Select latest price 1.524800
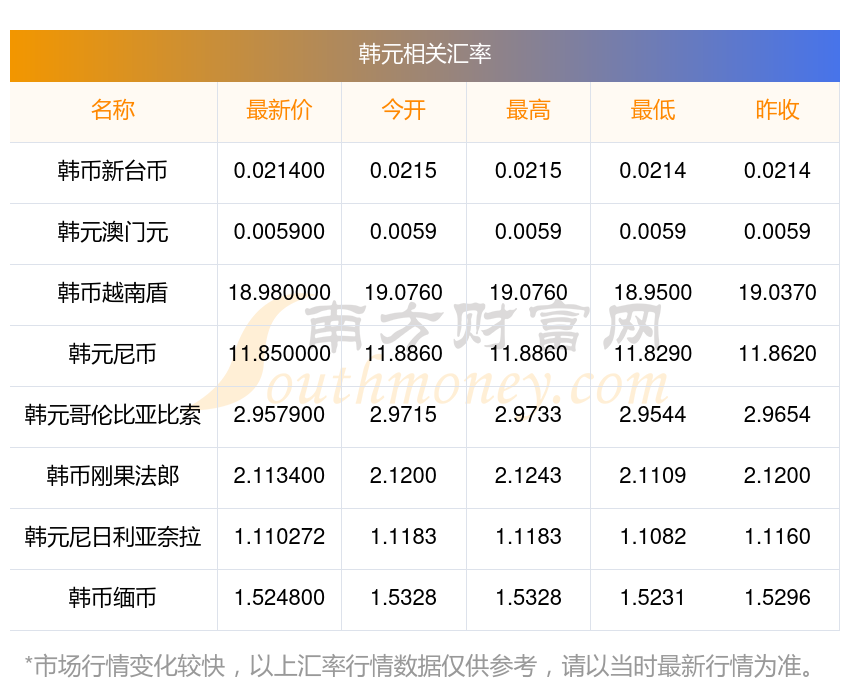 (x=279, y=598)
